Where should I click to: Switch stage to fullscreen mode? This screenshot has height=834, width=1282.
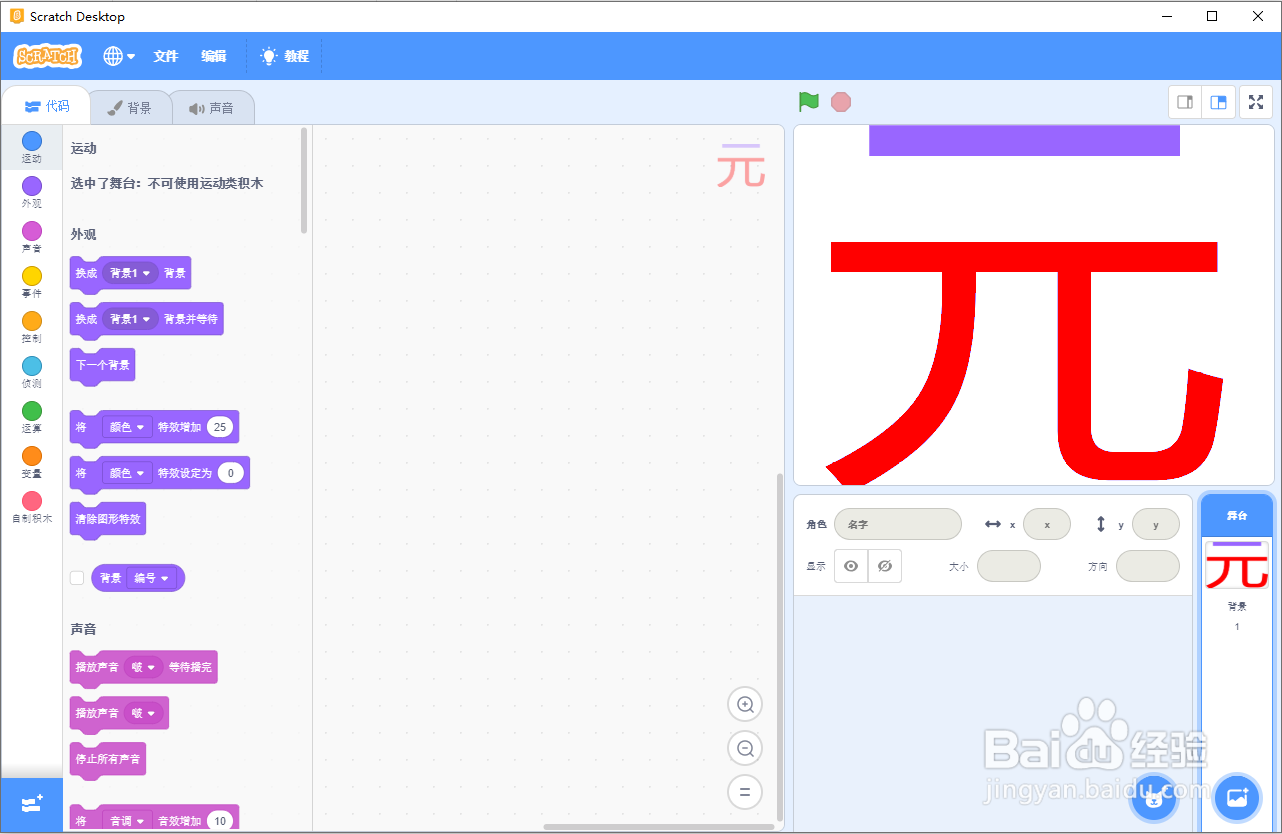point(1256,101)
